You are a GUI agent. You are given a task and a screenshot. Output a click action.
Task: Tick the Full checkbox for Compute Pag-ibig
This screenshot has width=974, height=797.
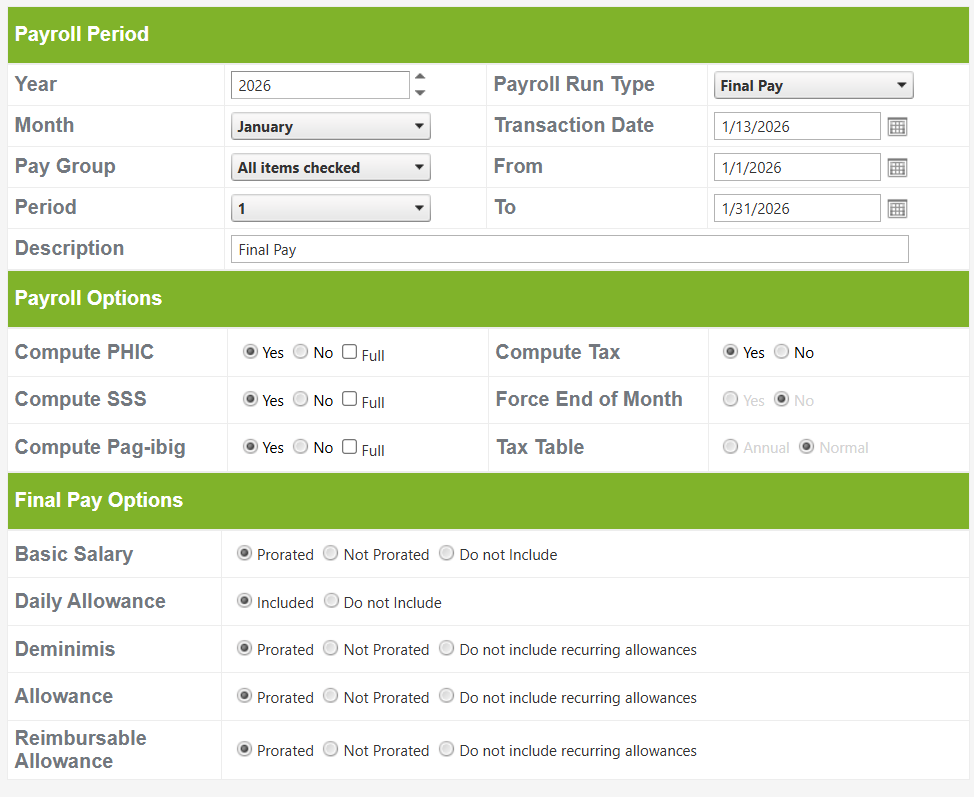349,447
